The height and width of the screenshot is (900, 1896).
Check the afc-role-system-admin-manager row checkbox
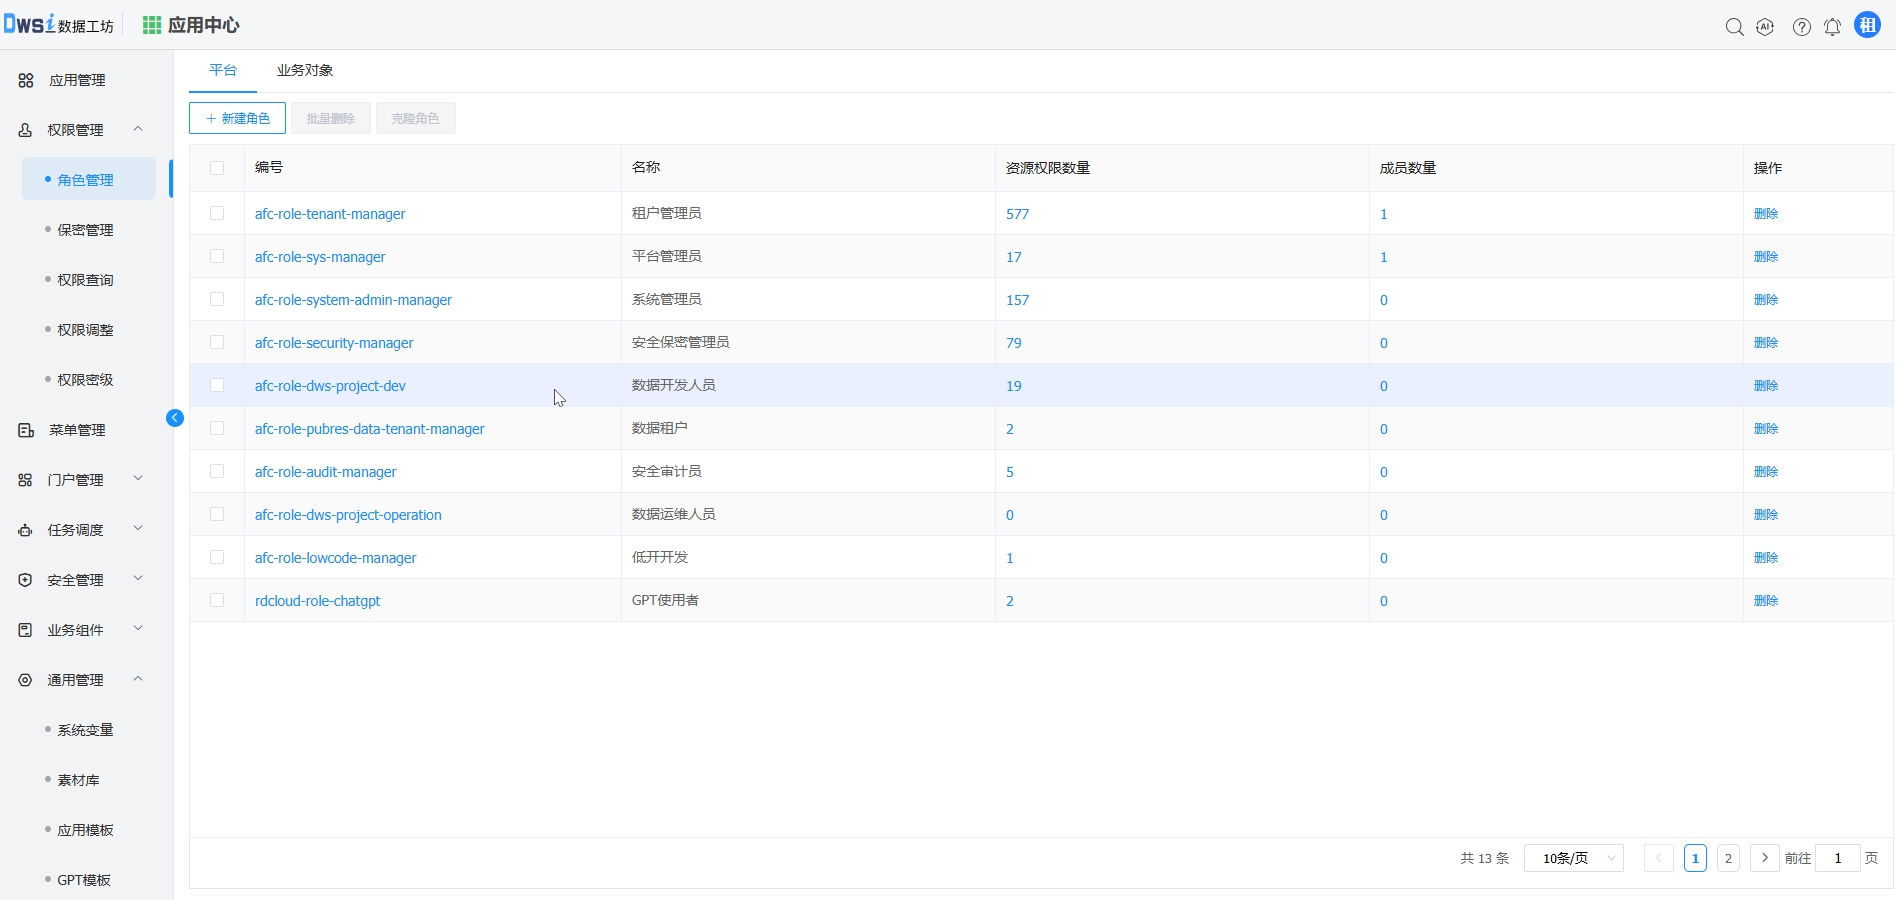[217, 299]
